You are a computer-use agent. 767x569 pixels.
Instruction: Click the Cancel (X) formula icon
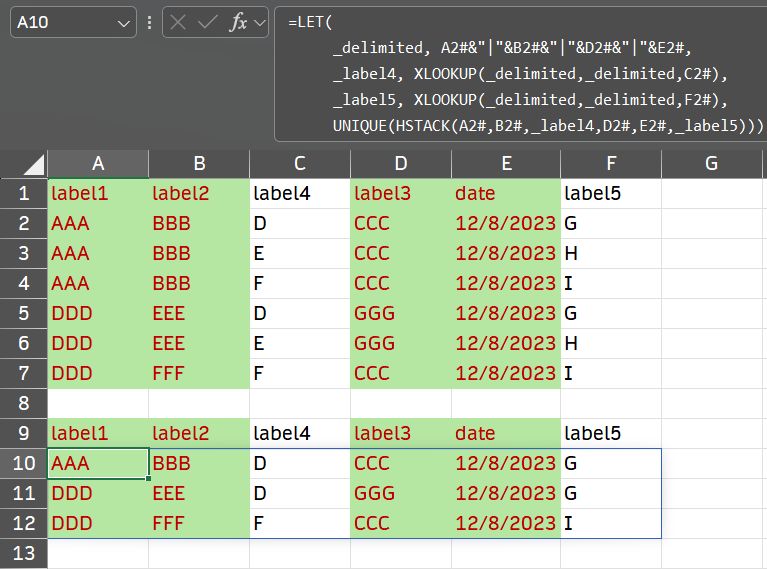pyautogui.click(x=178, y=22)
